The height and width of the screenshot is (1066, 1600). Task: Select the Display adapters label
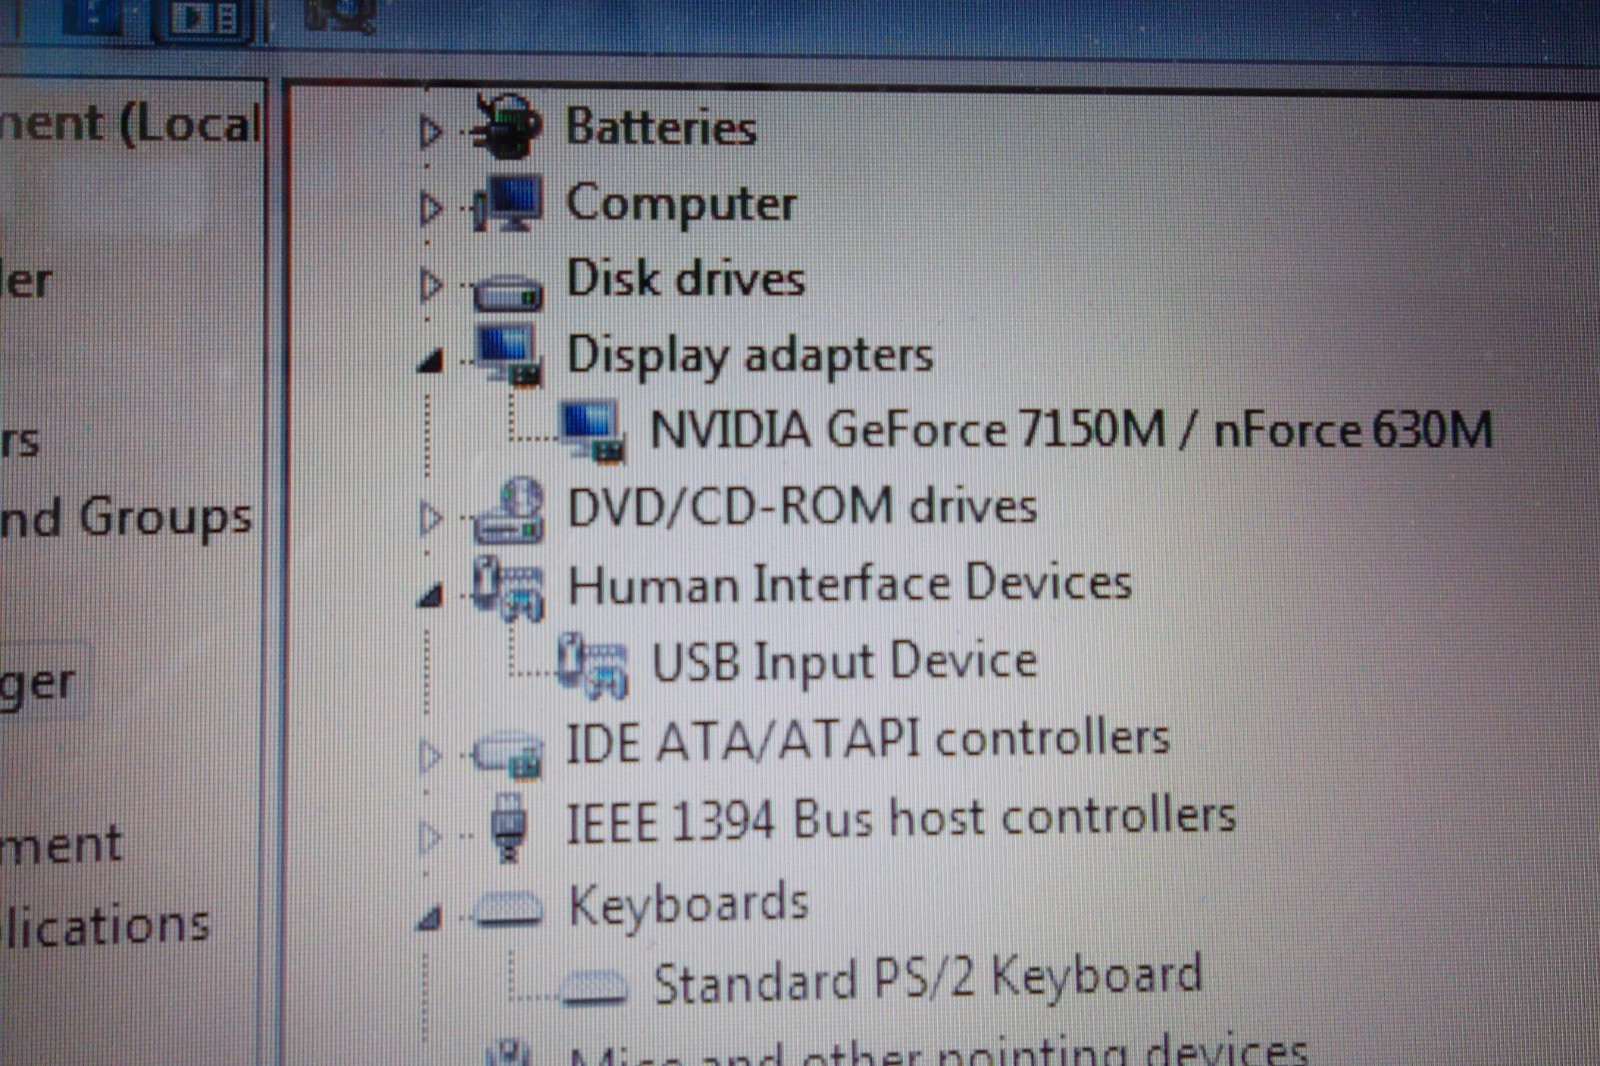tap(750, 355)
